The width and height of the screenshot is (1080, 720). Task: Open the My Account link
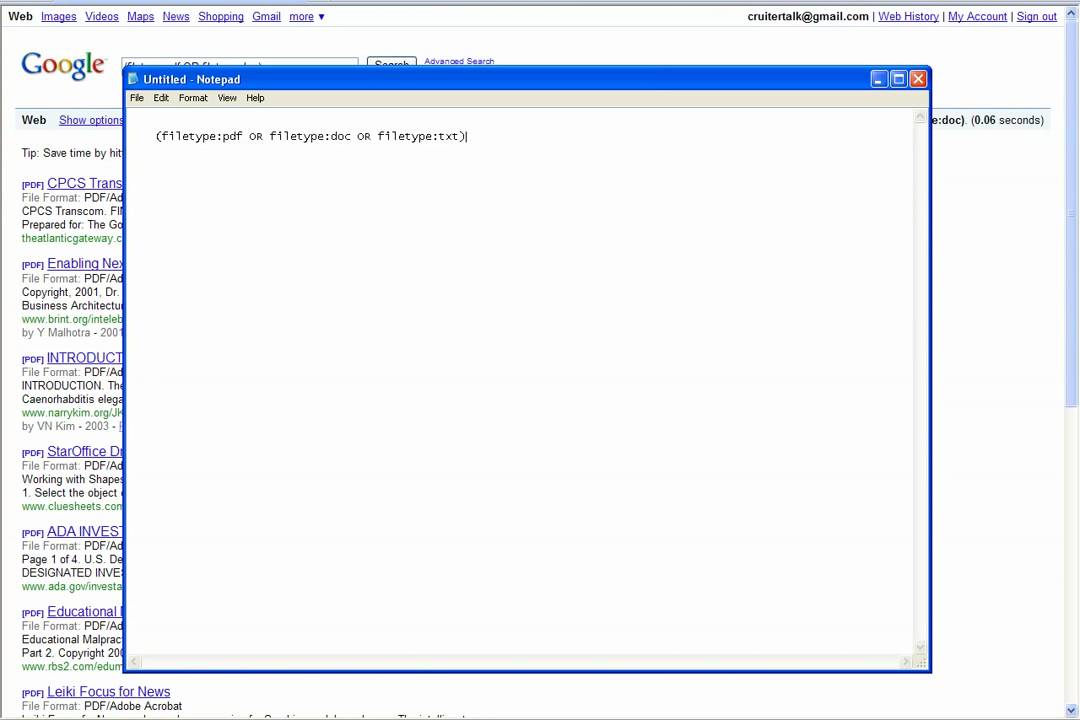977,17
